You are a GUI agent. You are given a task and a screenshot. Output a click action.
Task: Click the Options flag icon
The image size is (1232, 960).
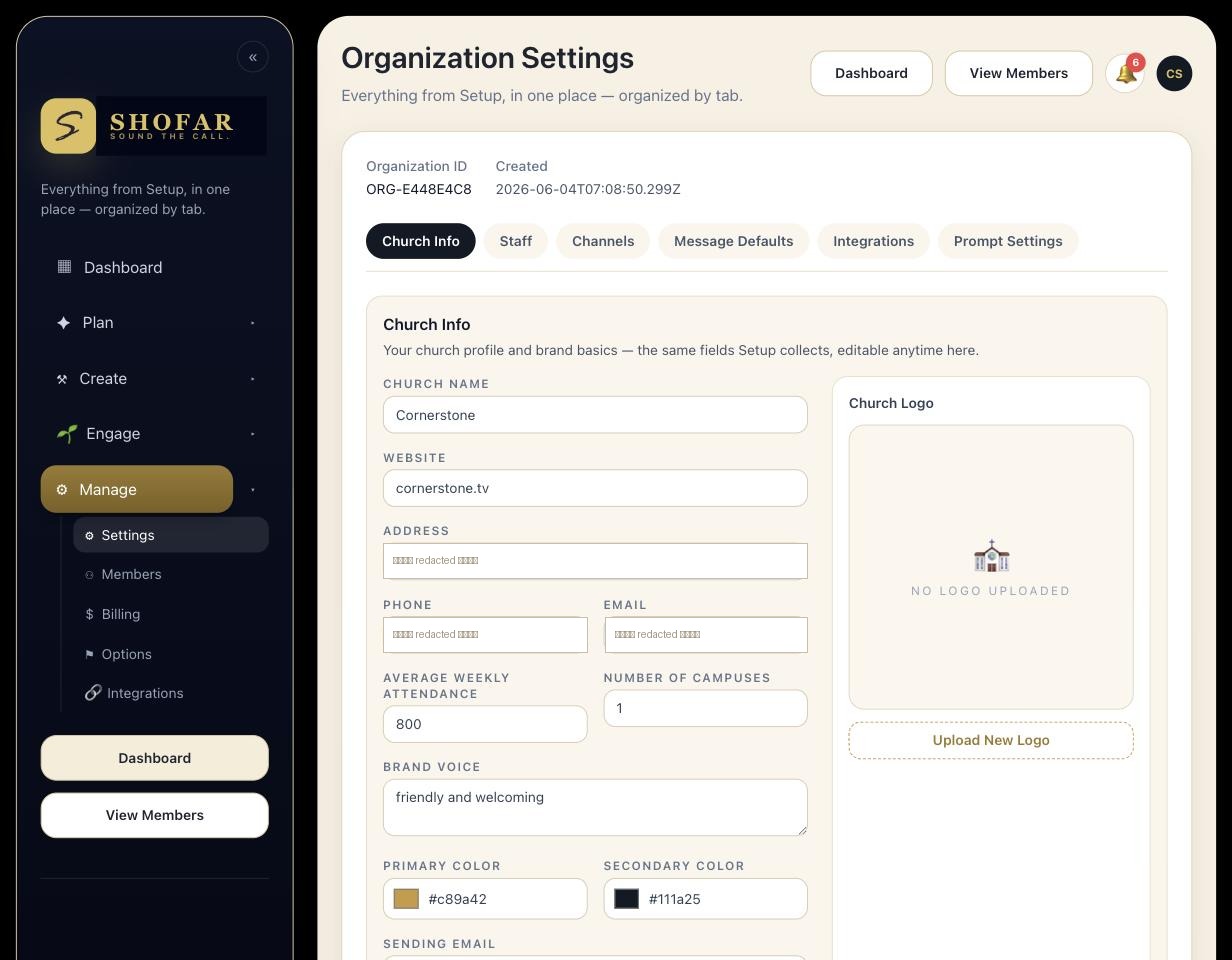[89, 654]
